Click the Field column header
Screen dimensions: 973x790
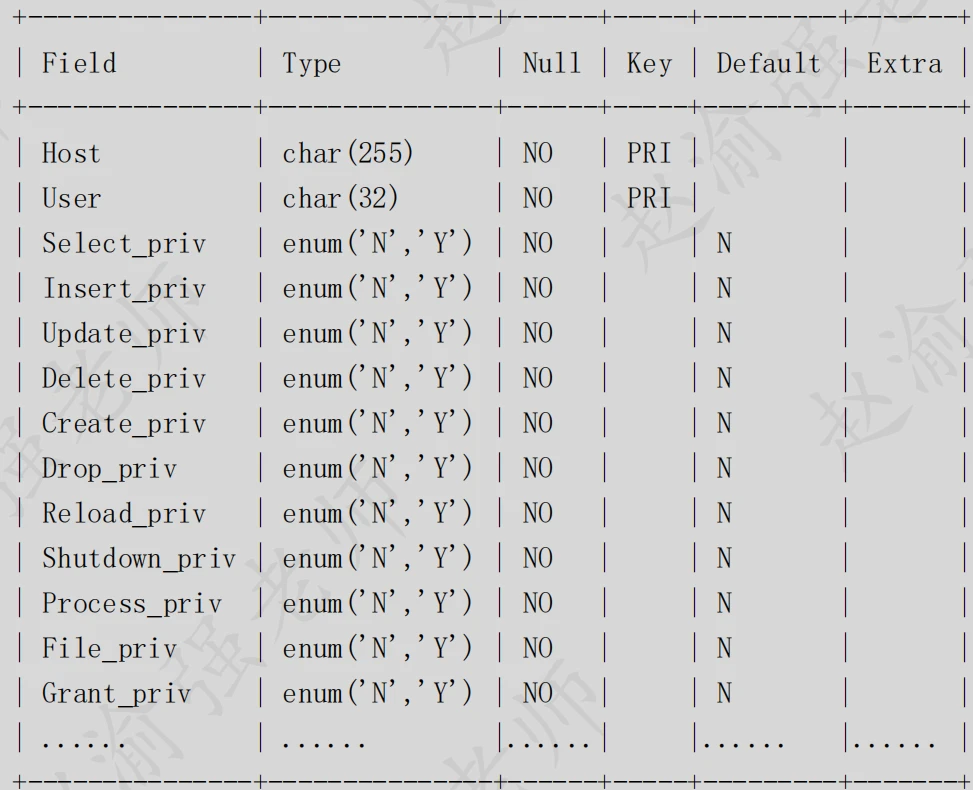(x=79, y=63)
